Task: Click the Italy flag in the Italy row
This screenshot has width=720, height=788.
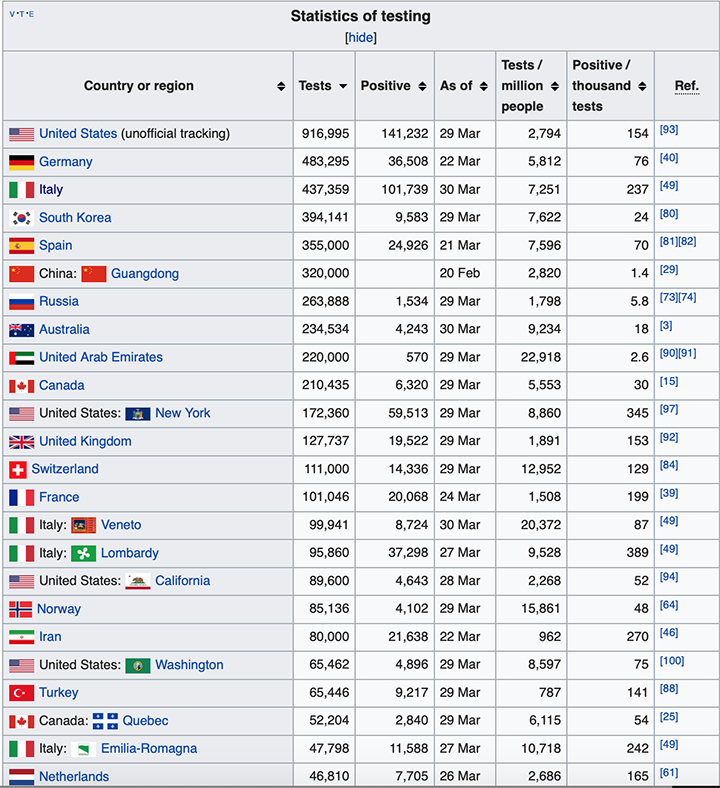Action: (22, 190)
